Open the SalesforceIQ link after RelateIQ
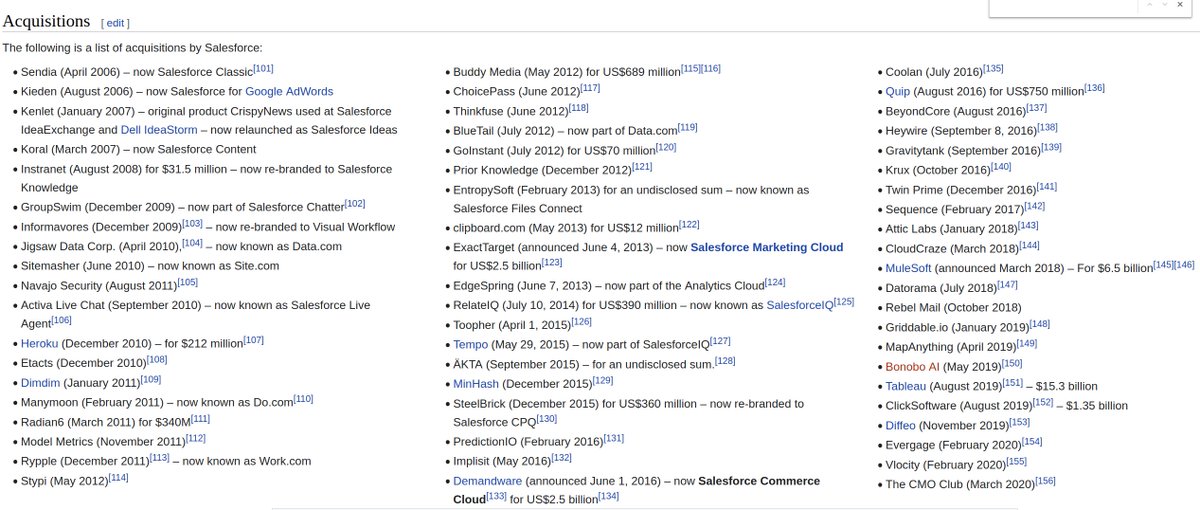This screenshot has width=1200, height=510. click(x=799, y=305)
